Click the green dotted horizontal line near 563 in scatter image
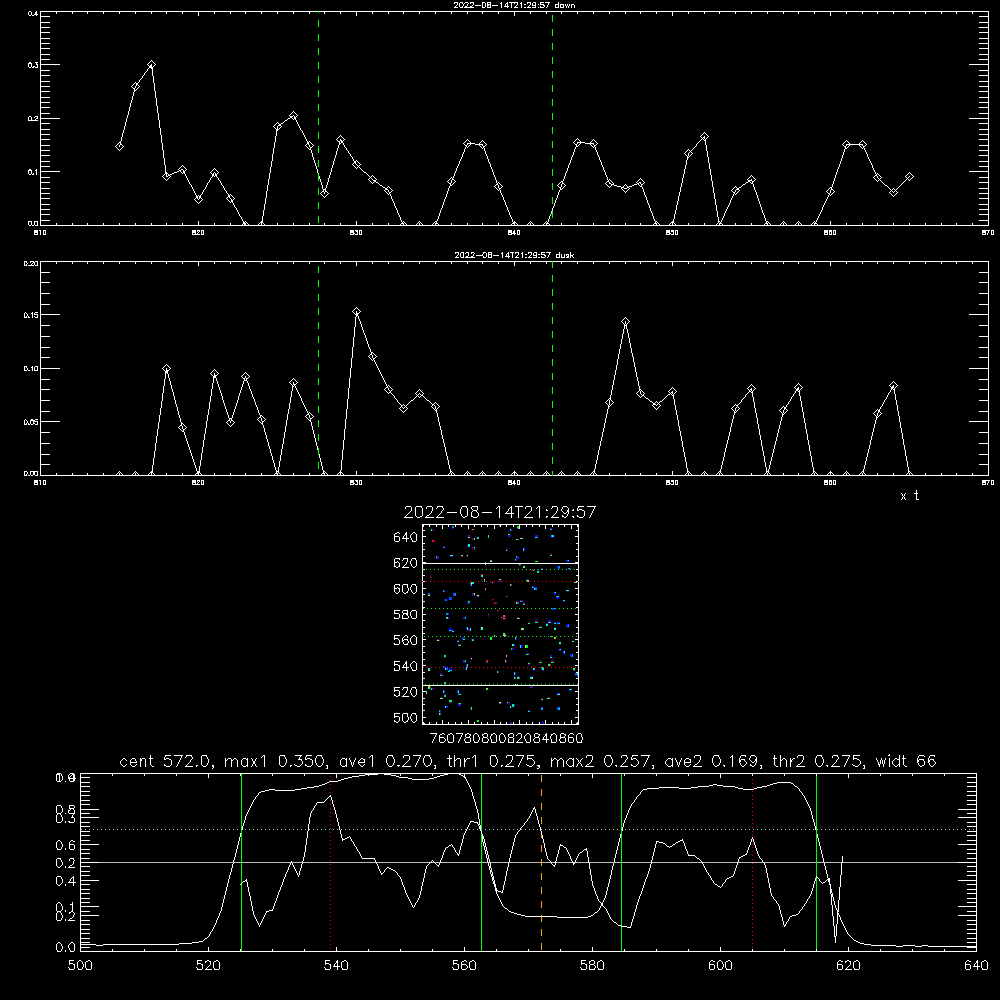This screenshot has width=1000, height=1000. click(501, 636)
